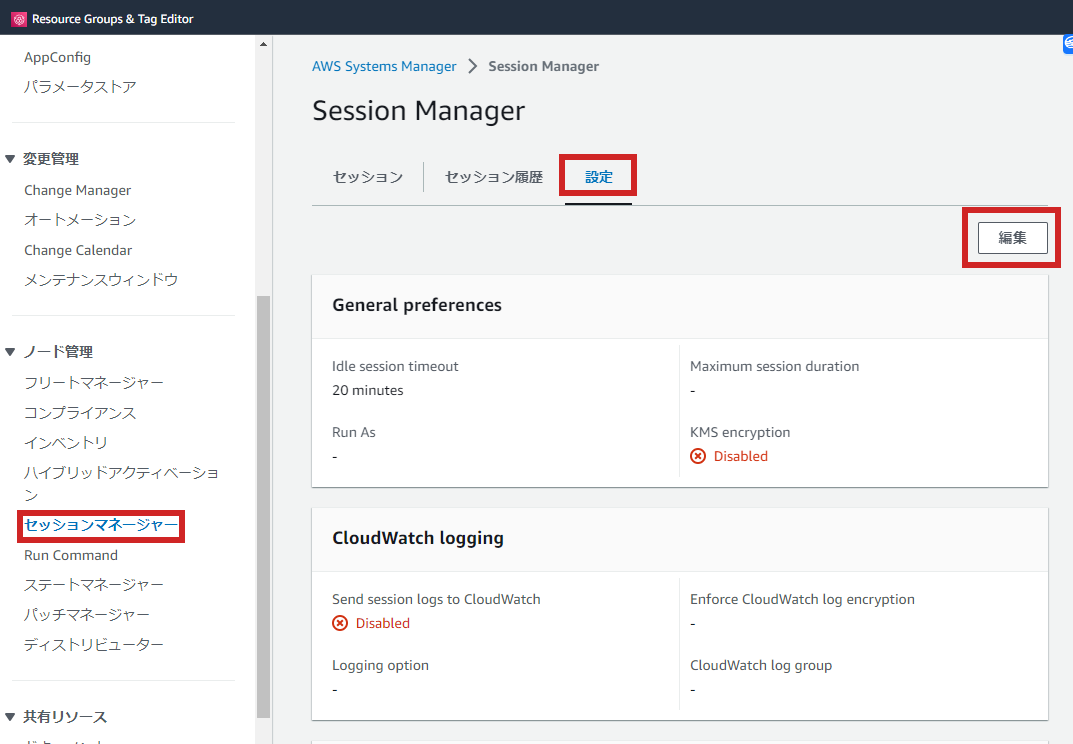Image resolution: width=1073 pixels, height=744 pixels.
Task: Click the 20 minutes timeout value
Action: tap(367, 390)
